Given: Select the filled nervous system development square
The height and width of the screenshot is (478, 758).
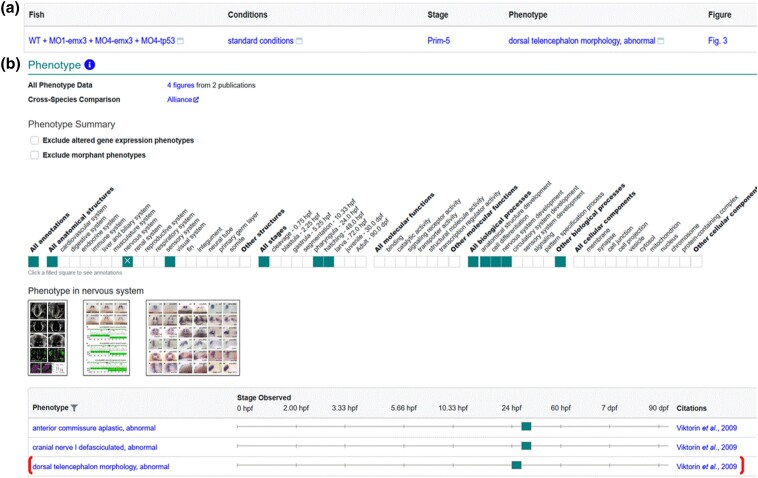Looking at the screenshot, I should pyautogui.click(x=506, y=261).
